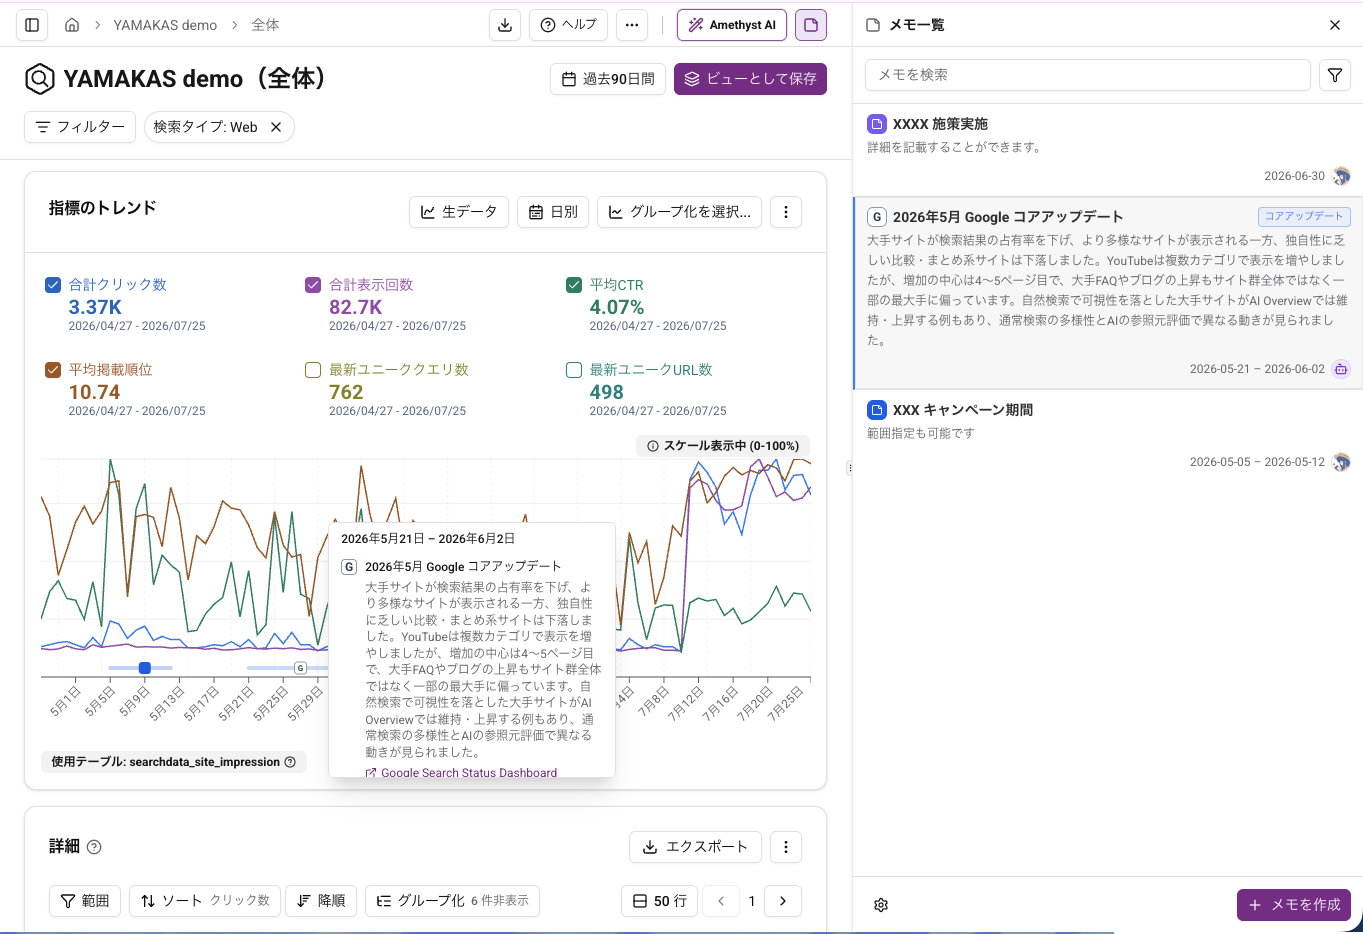
Task: Click the panel resize handle dots
Action: (x=849, y=467)
